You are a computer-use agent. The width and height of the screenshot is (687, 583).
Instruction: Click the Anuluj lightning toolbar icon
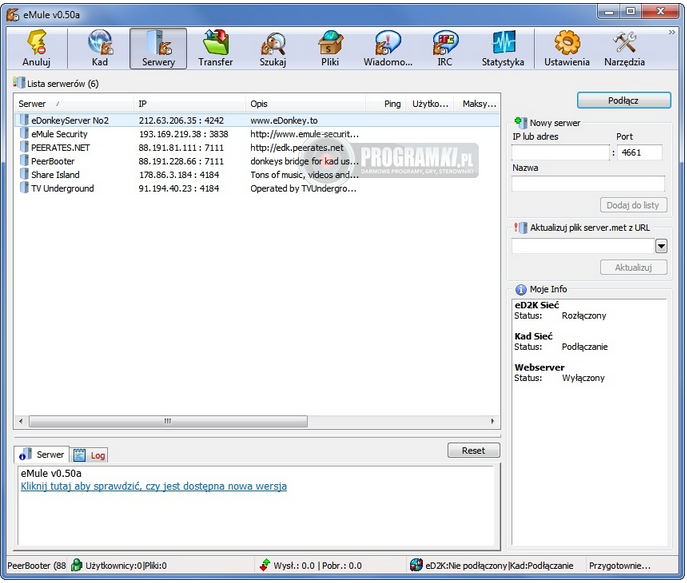click(37, 42)
